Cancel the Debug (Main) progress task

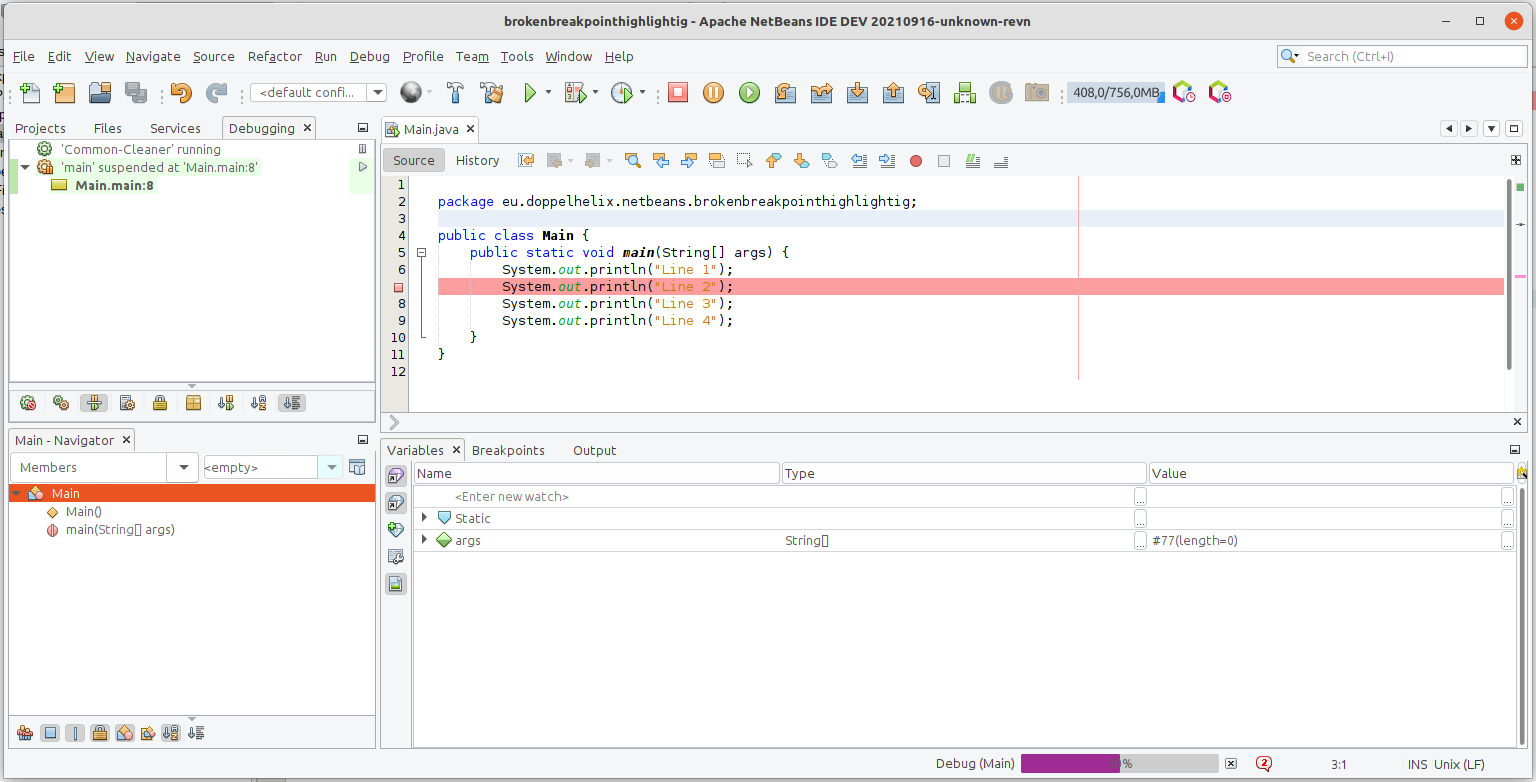1231,764
